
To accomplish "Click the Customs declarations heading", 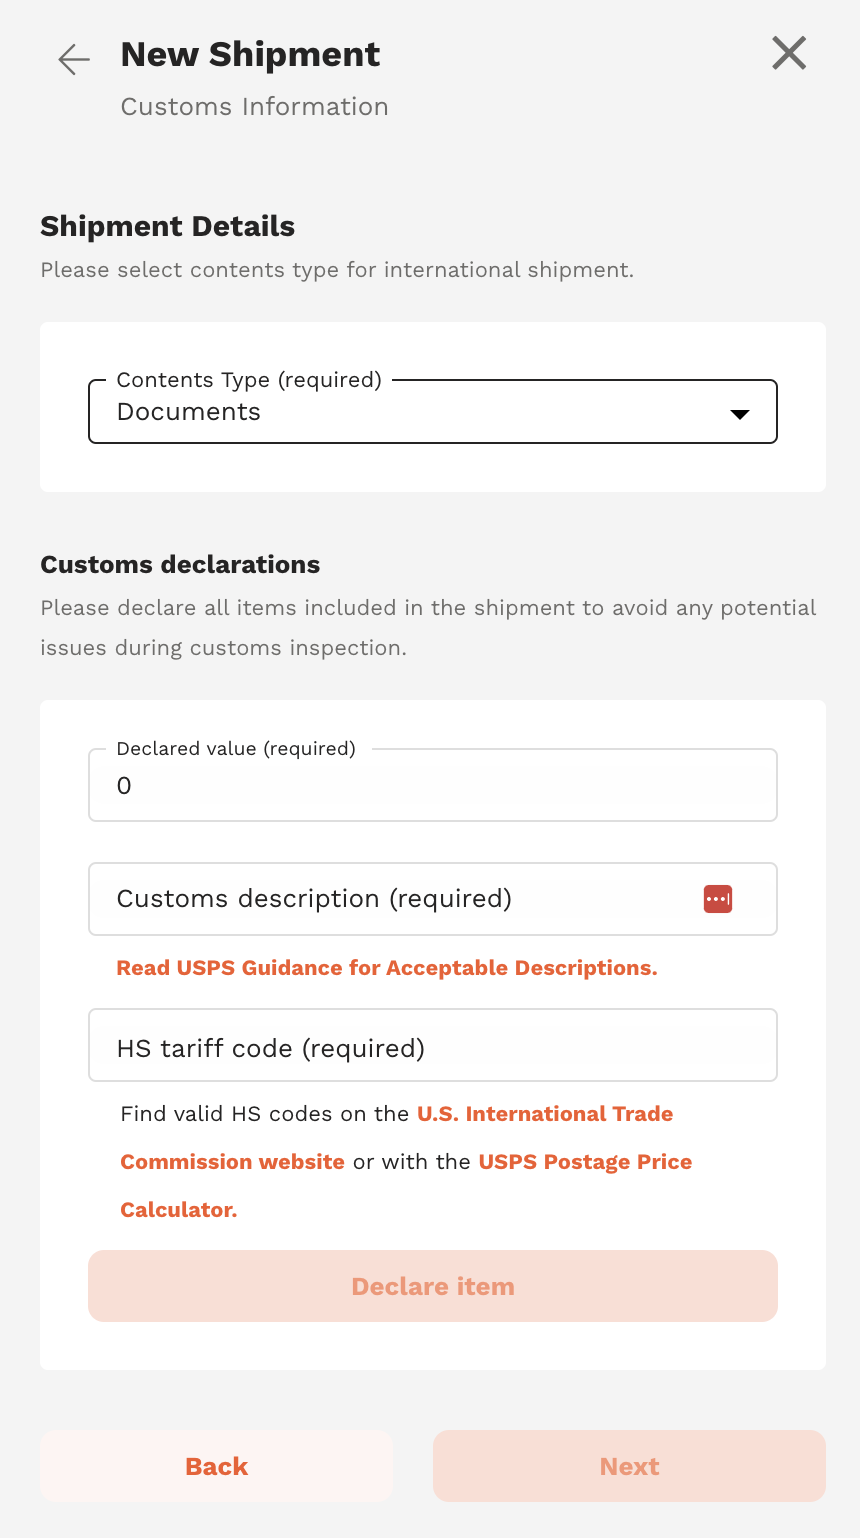I will point(180,565).
